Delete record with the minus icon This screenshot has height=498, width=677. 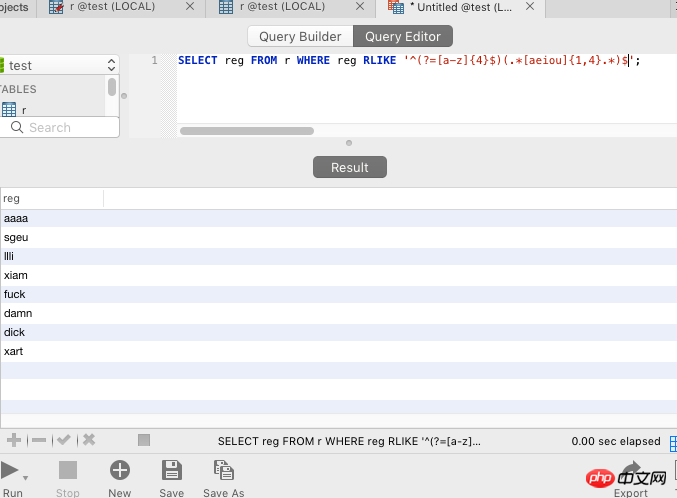(38, 440)
